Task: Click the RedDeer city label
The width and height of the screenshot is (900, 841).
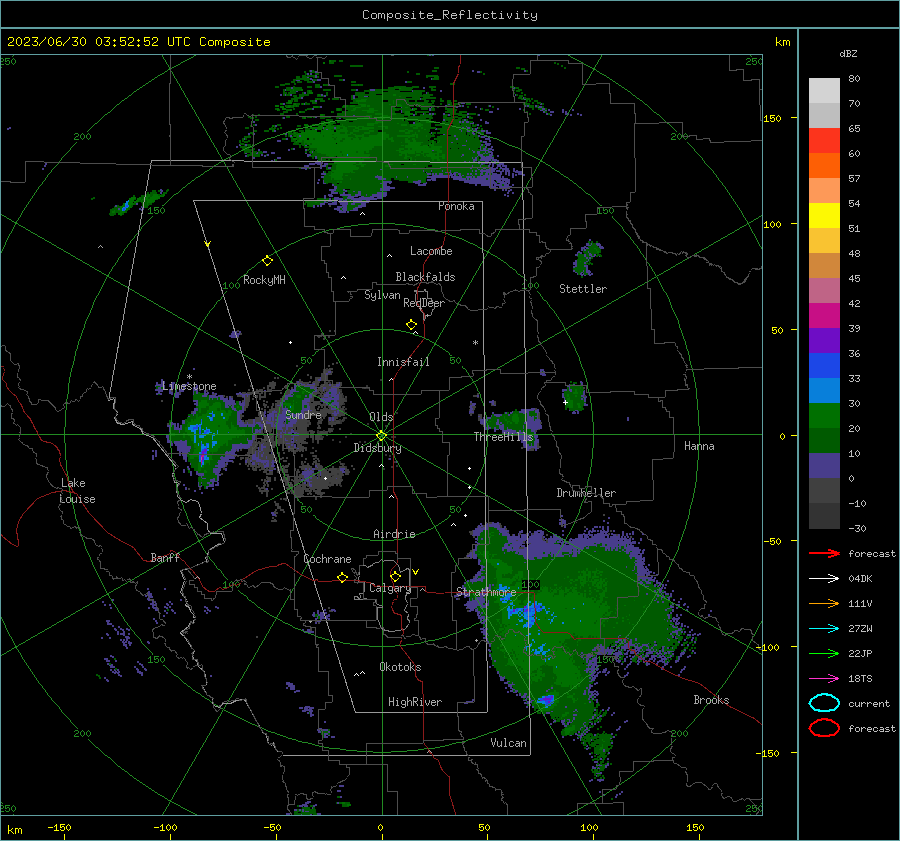Action: click(x=424, y=303)
